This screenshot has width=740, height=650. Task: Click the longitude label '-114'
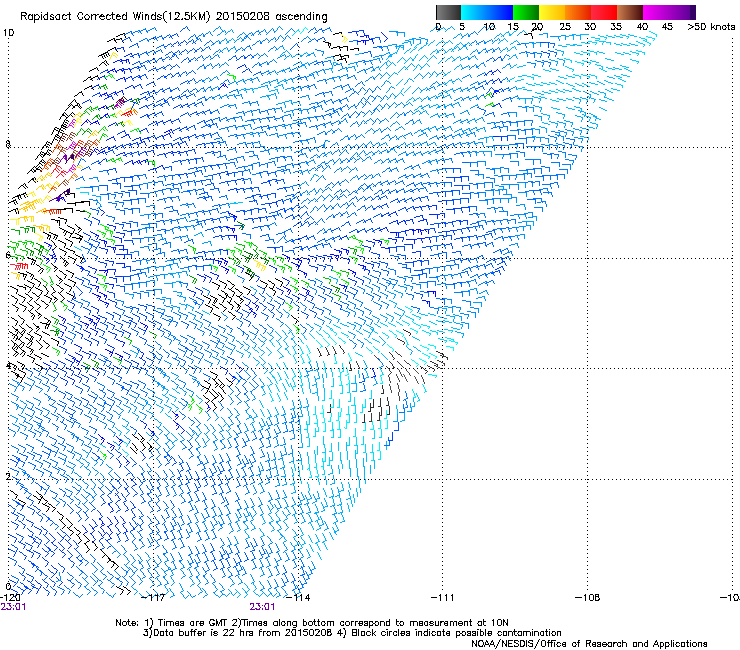(x=298, y=598)
